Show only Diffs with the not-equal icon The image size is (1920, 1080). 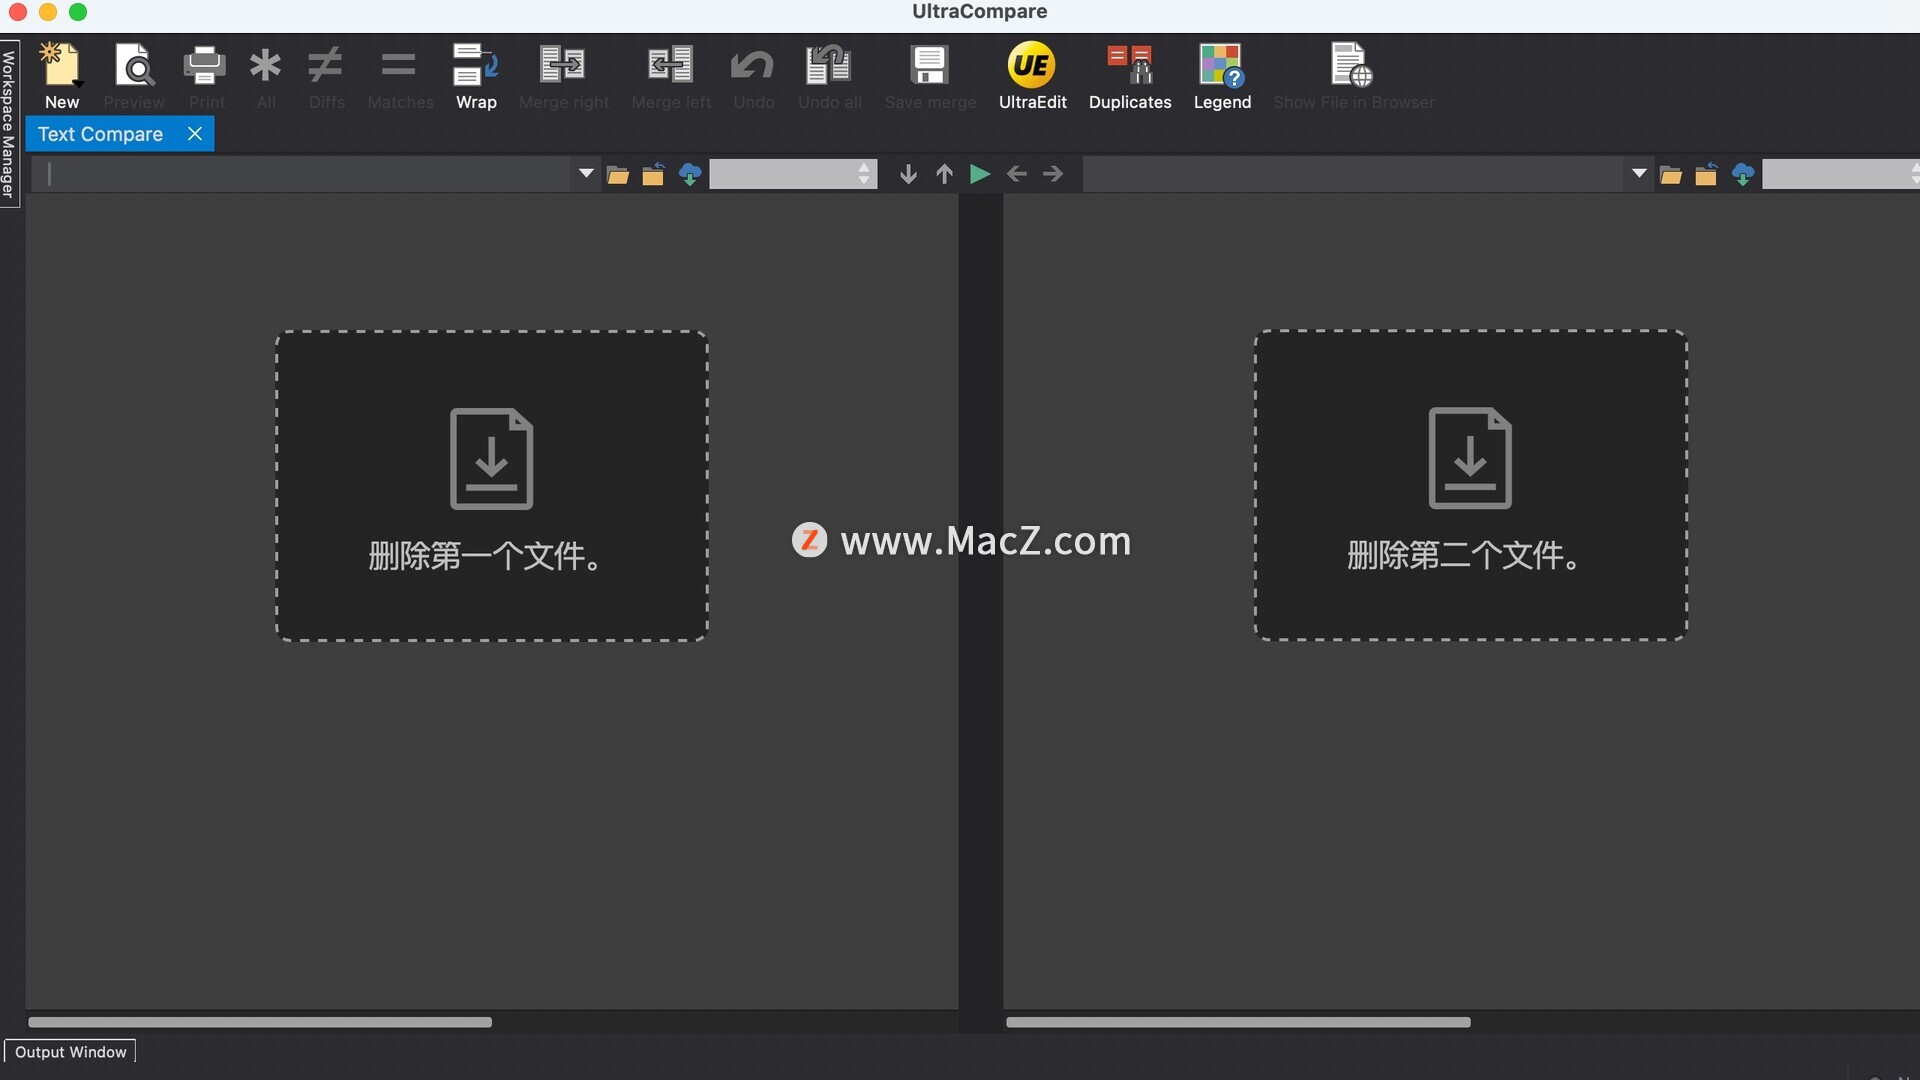(x=326, y=66)
